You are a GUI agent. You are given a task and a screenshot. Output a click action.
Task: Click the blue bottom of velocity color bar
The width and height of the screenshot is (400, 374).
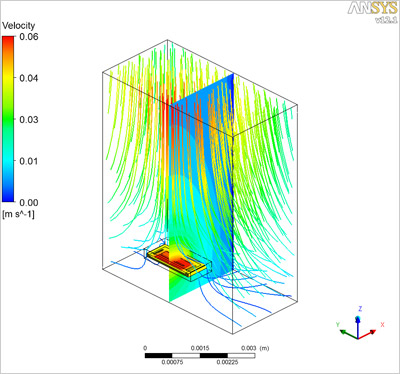[x=8, y=195]
